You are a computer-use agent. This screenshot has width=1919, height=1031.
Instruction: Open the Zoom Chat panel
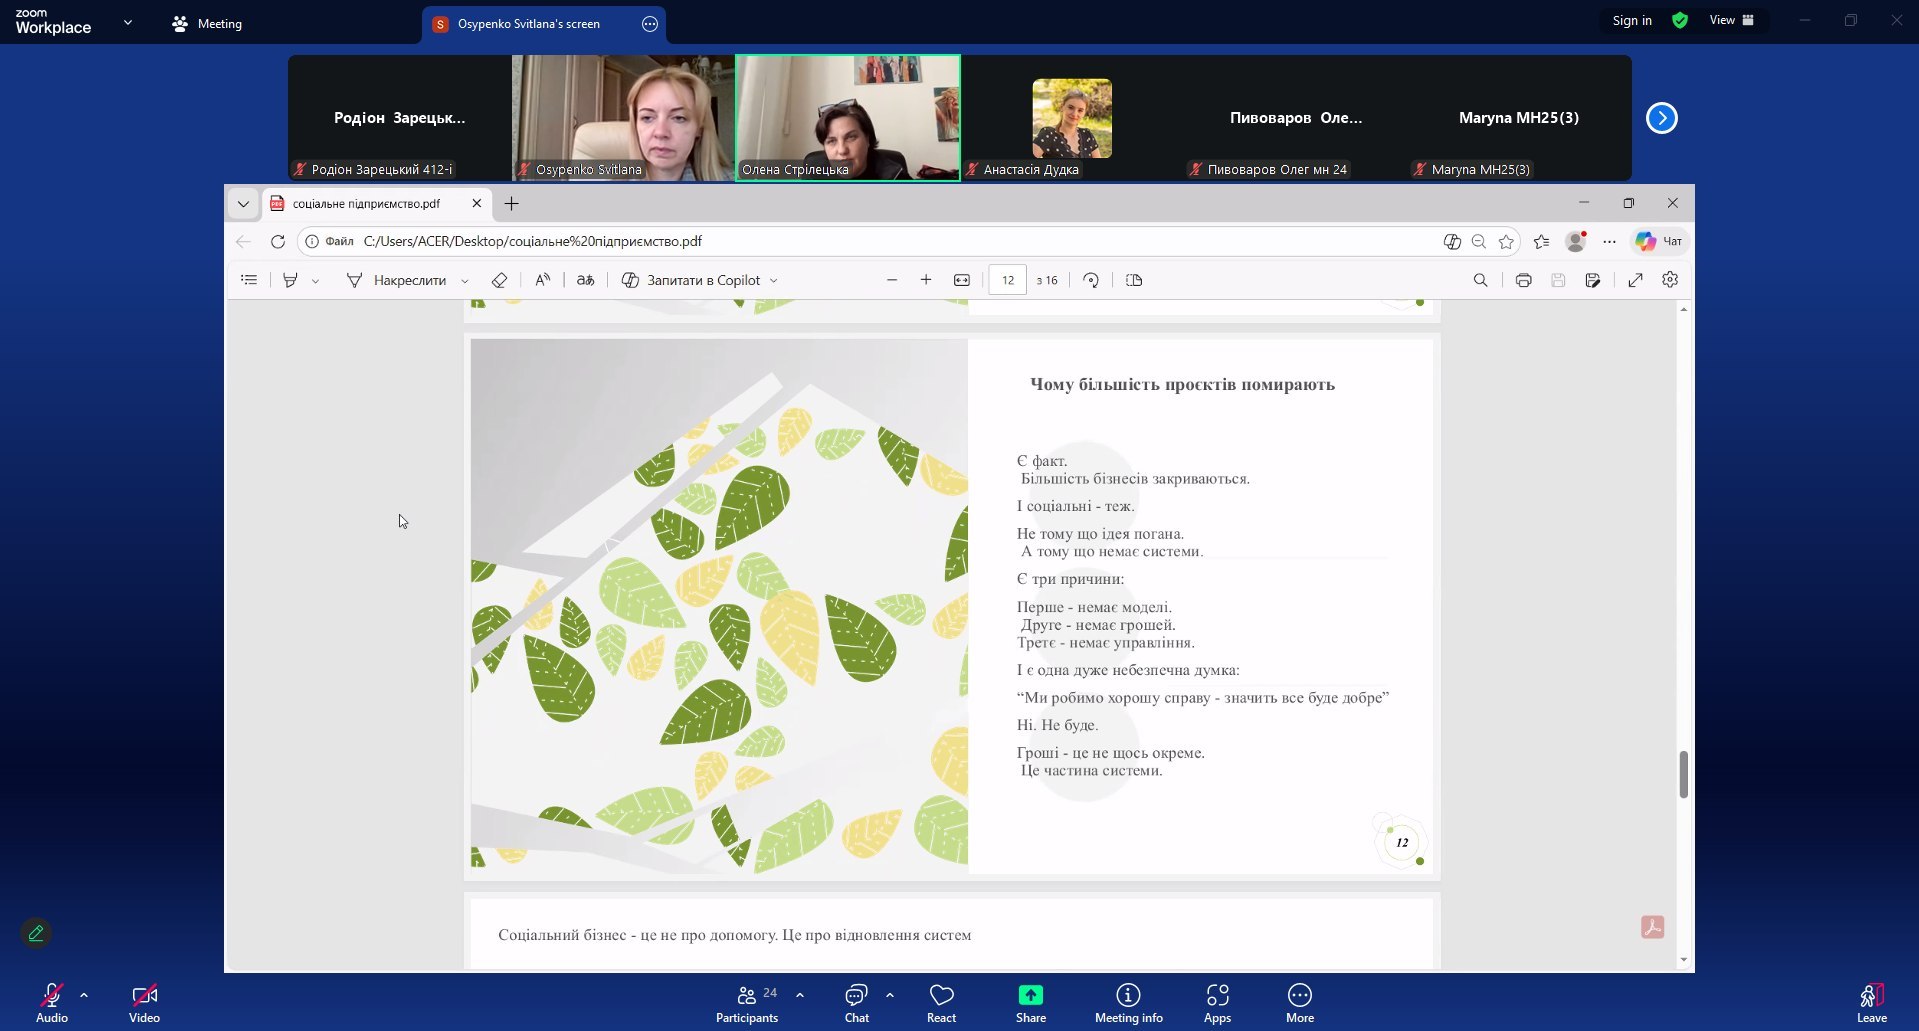click(x=856, y=1003)
